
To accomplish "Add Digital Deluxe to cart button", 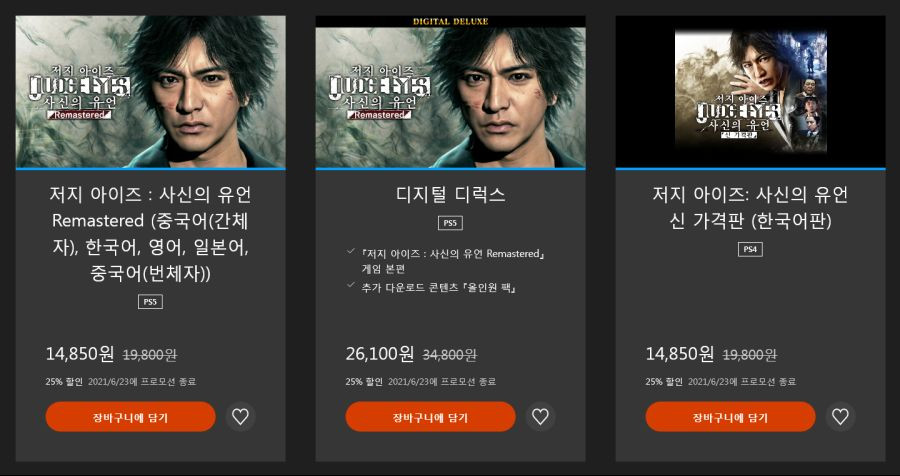I will [430, 417].
